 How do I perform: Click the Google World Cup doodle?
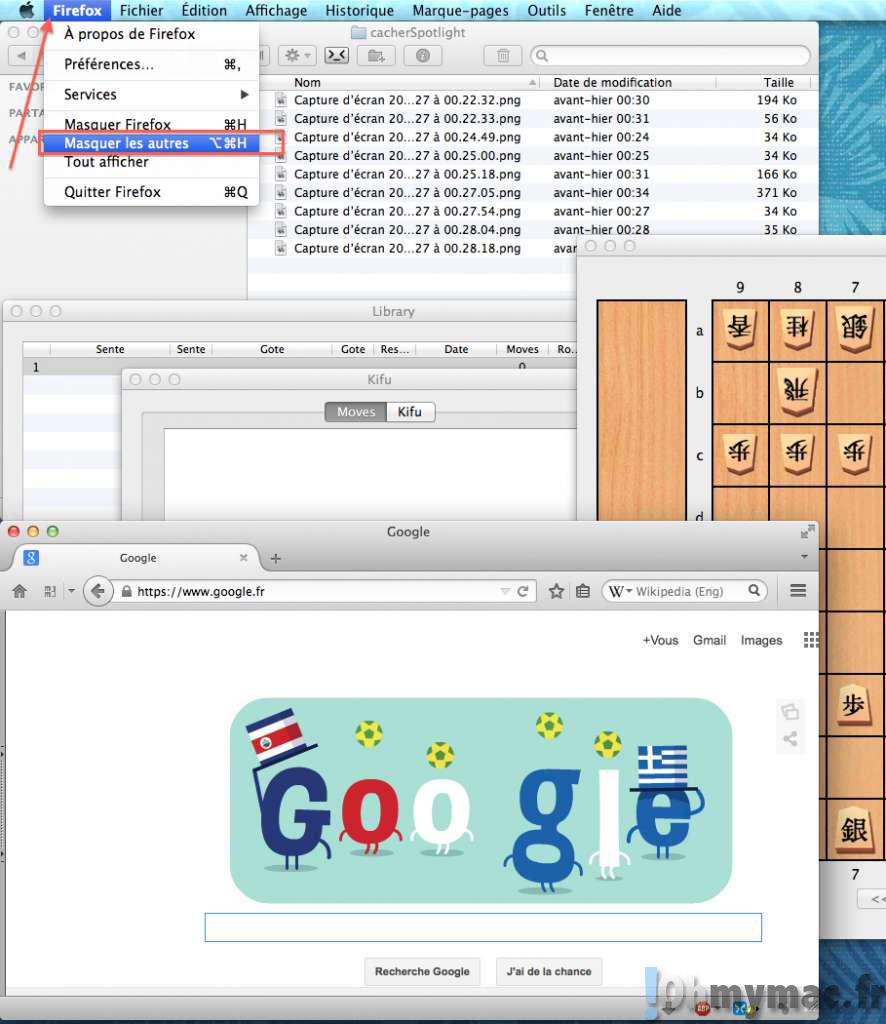481,801
